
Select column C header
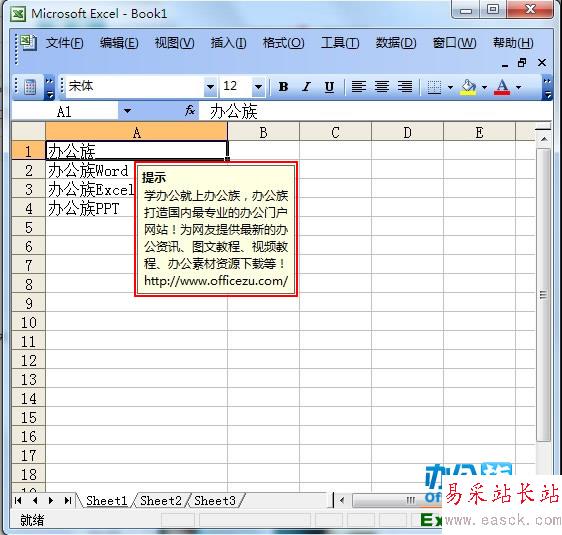335,132
